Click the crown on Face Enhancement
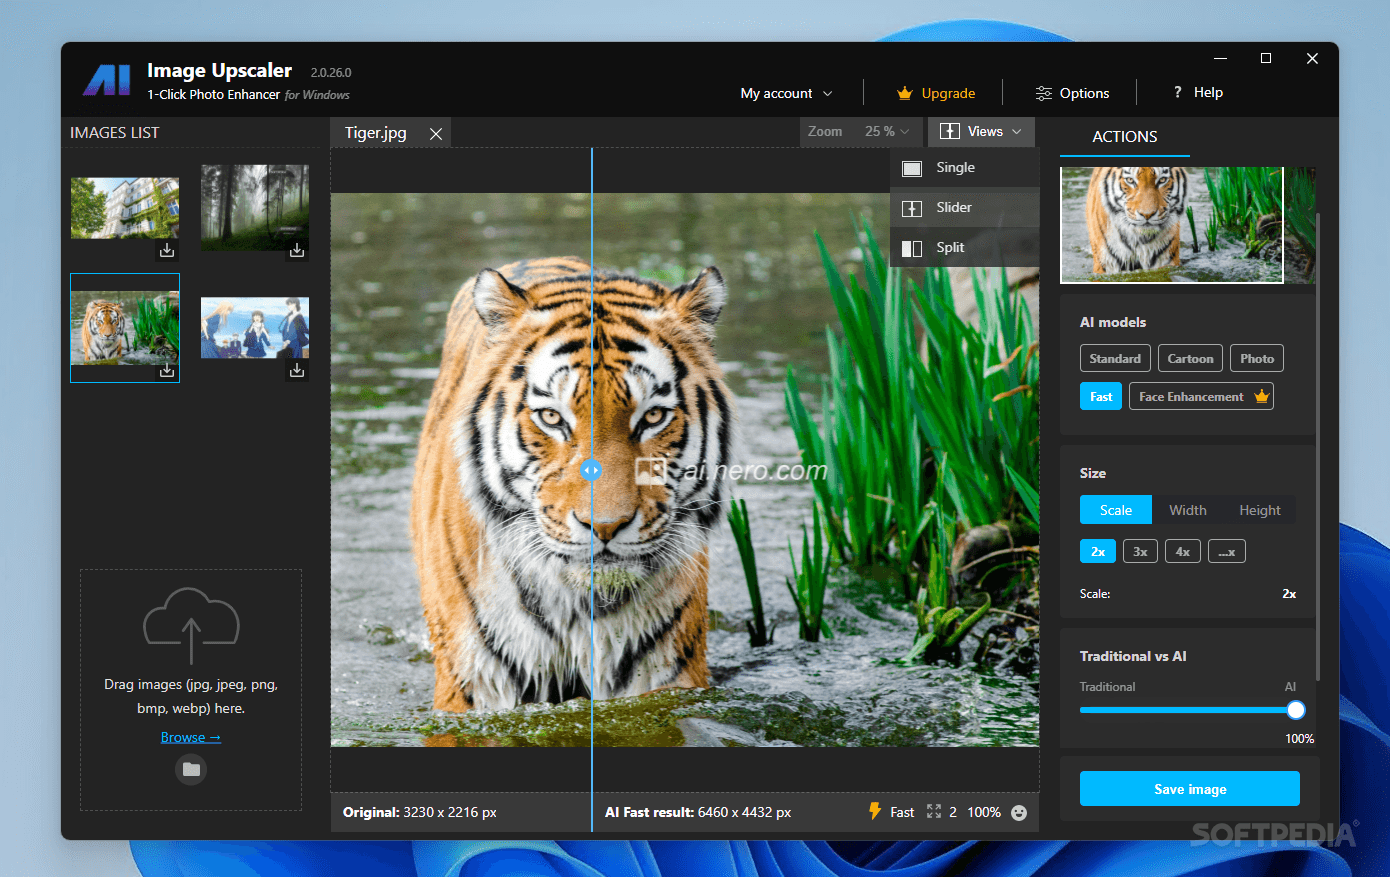 click(1262, 396)
